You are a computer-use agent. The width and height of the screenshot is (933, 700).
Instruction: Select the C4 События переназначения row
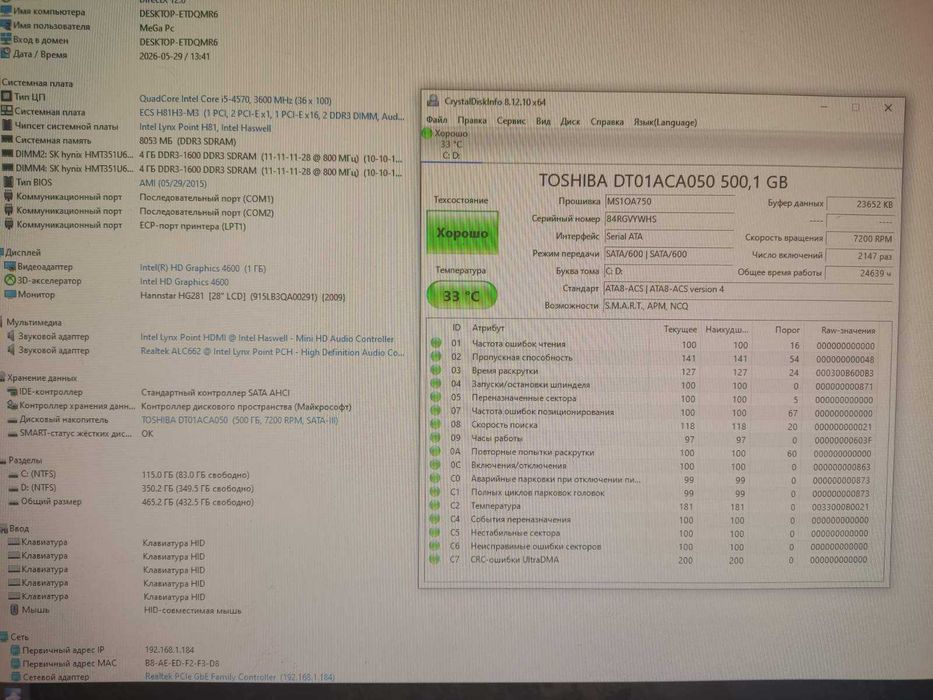[653, 520]
